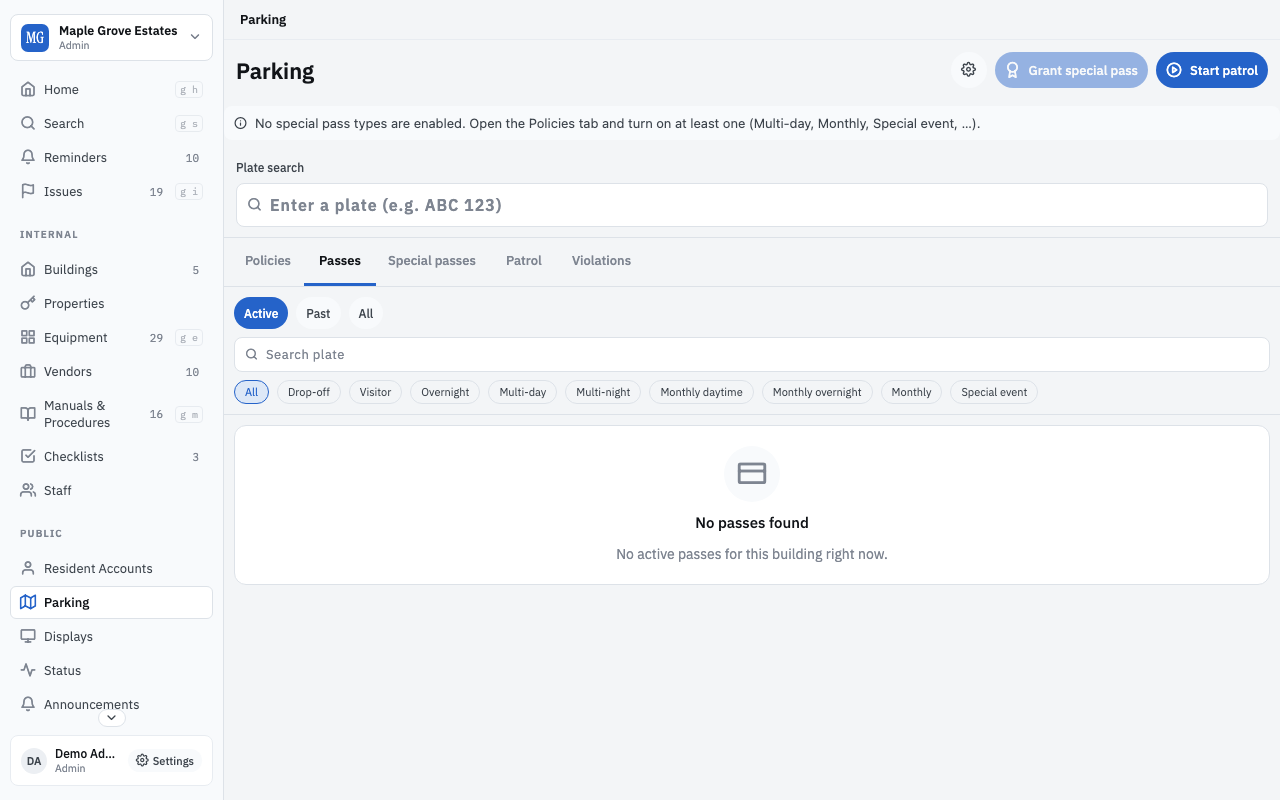Filter passes by Overnight type
1280x800 pixels.
tap(445, 392)
